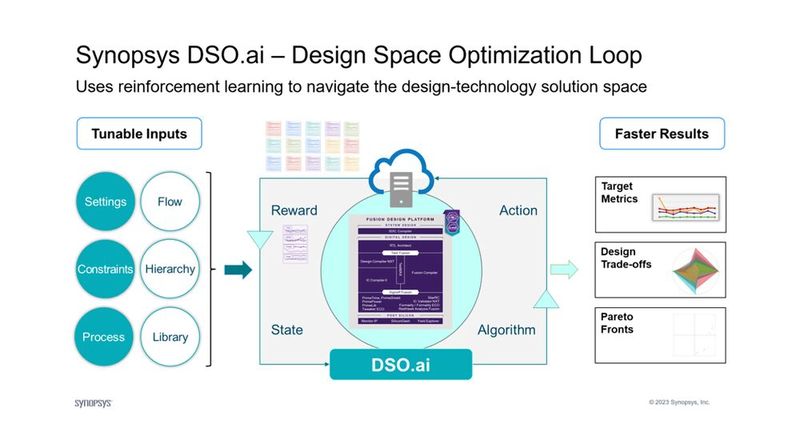The height and width of the screenshot is (448, 800).
Task: Select the Constraints circle
Action: tap(105, 269)
